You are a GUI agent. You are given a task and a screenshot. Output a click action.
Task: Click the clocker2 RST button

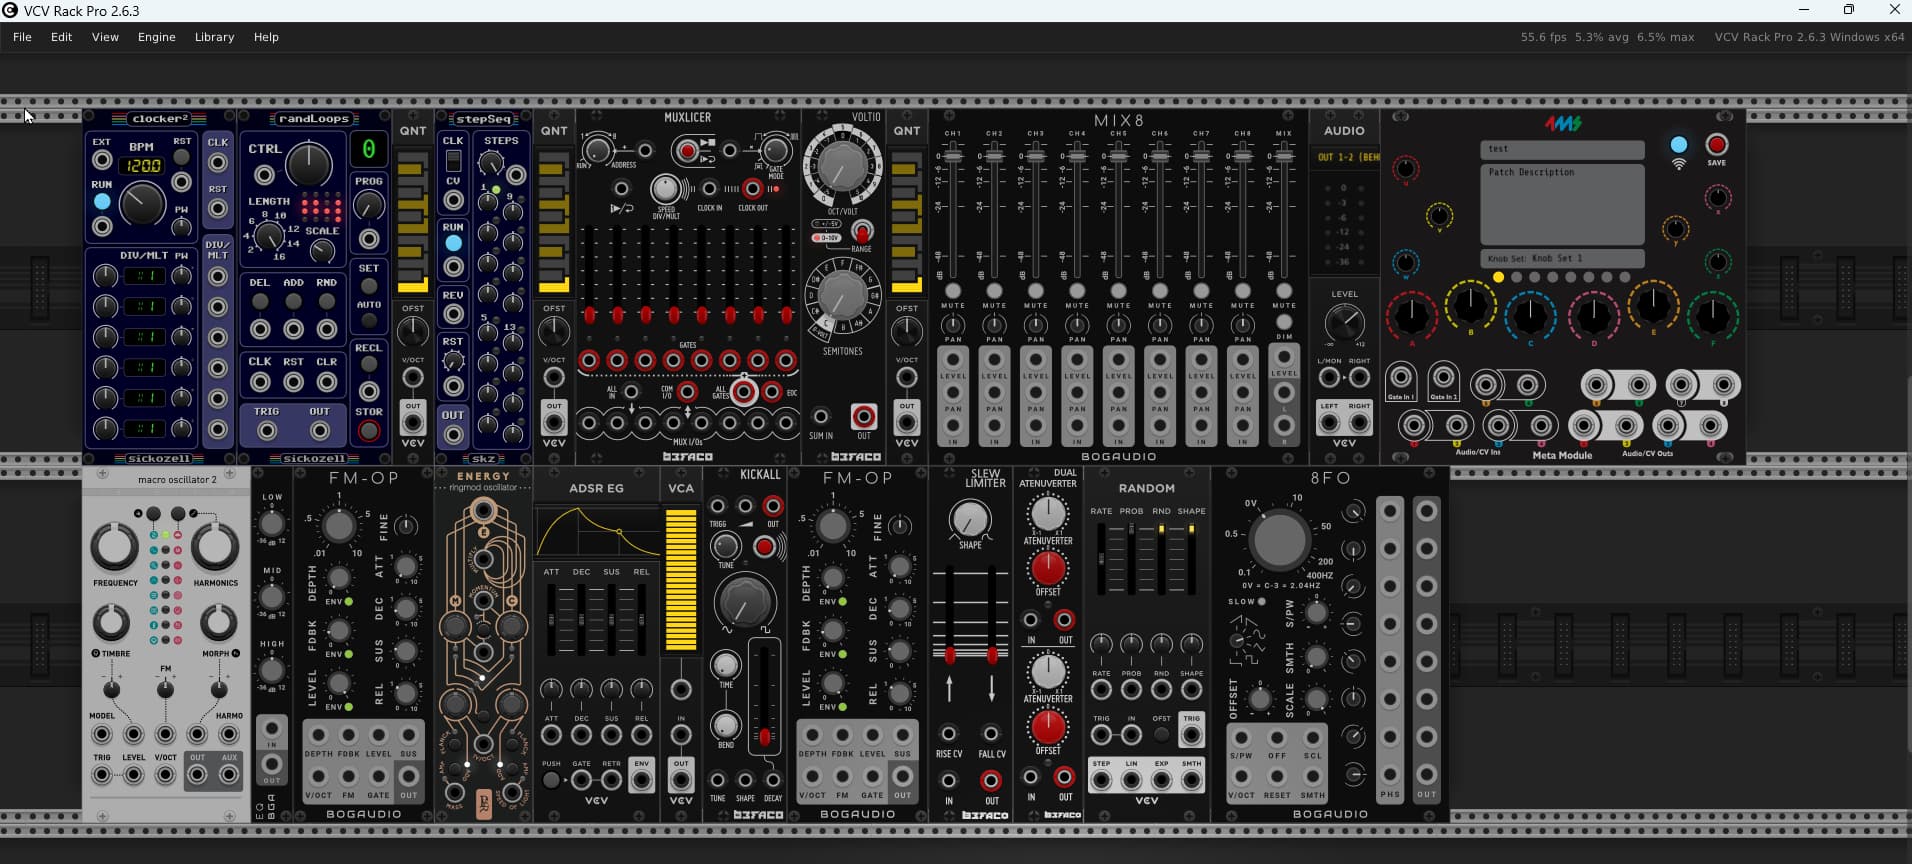coord(182,157)
